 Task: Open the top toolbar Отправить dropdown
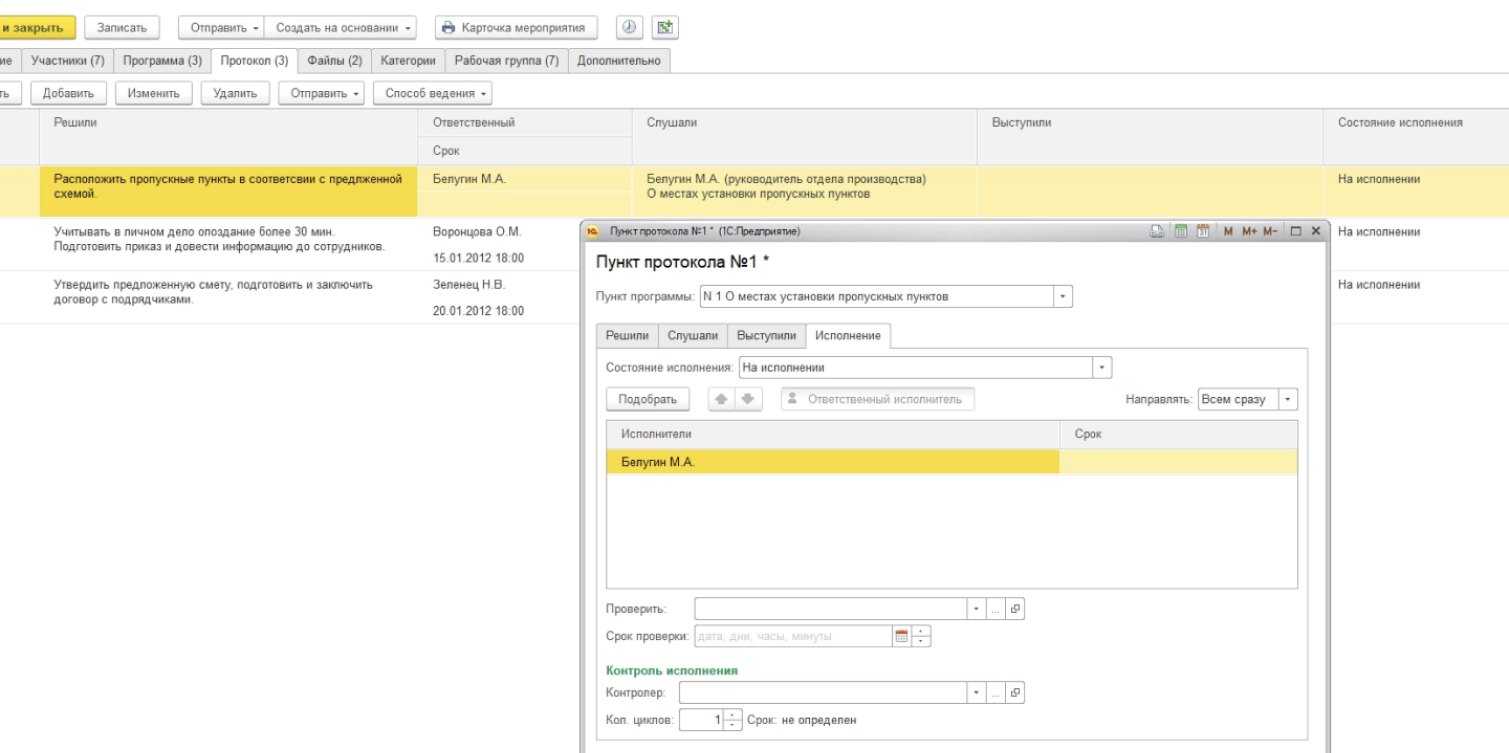coord(221,28)
